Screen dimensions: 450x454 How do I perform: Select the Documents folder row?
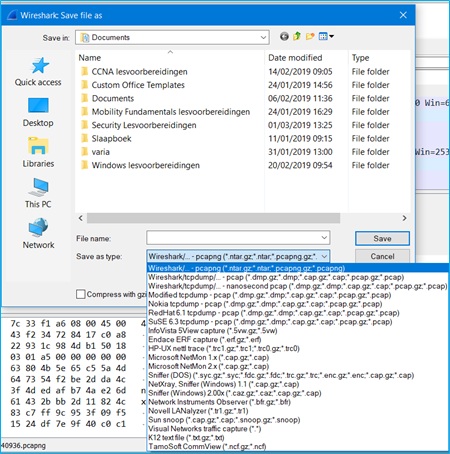point(243,98)
